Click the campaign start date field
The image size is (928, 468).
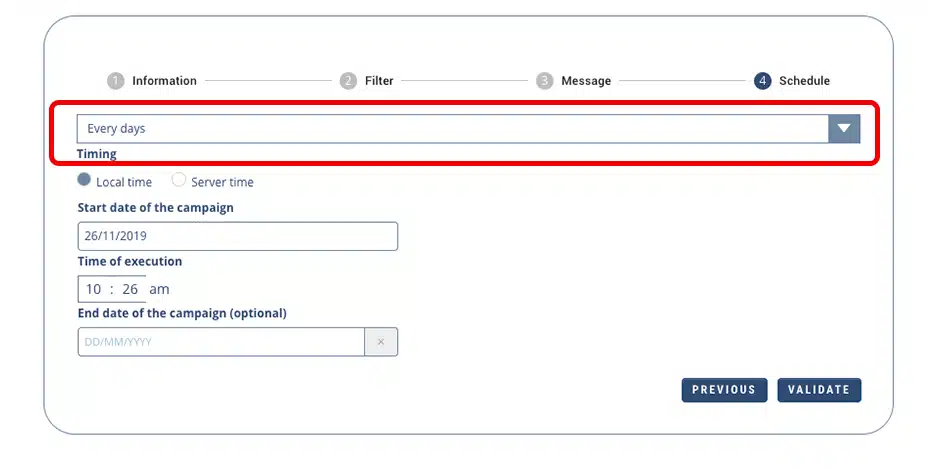(x=237, y=237)
